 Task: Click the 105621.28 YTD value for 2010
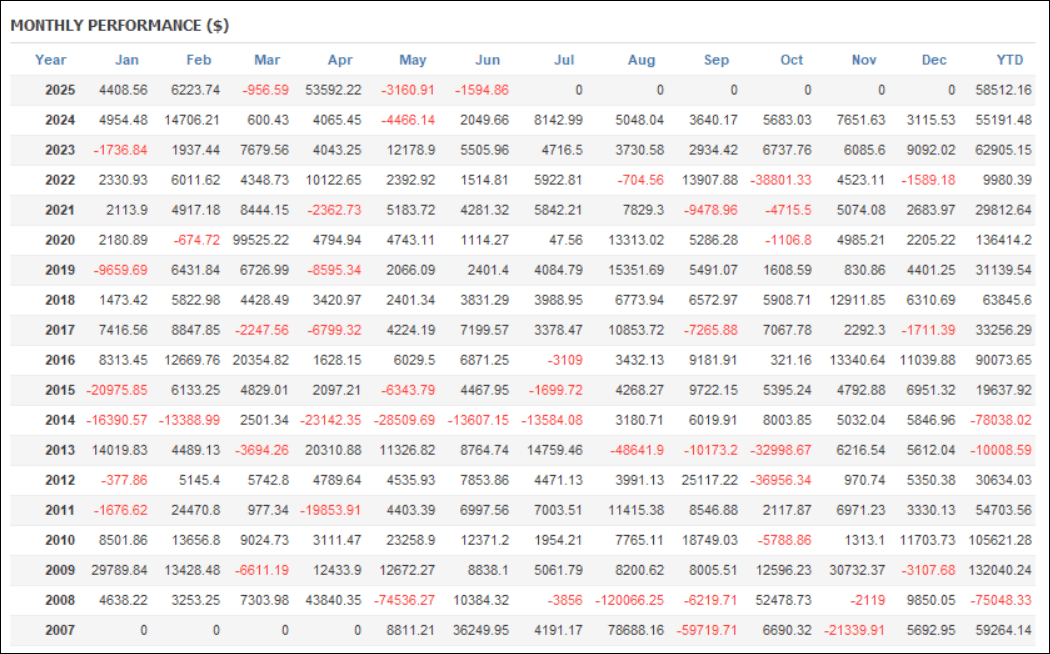pyautogui.click(x=1000, y=540)
